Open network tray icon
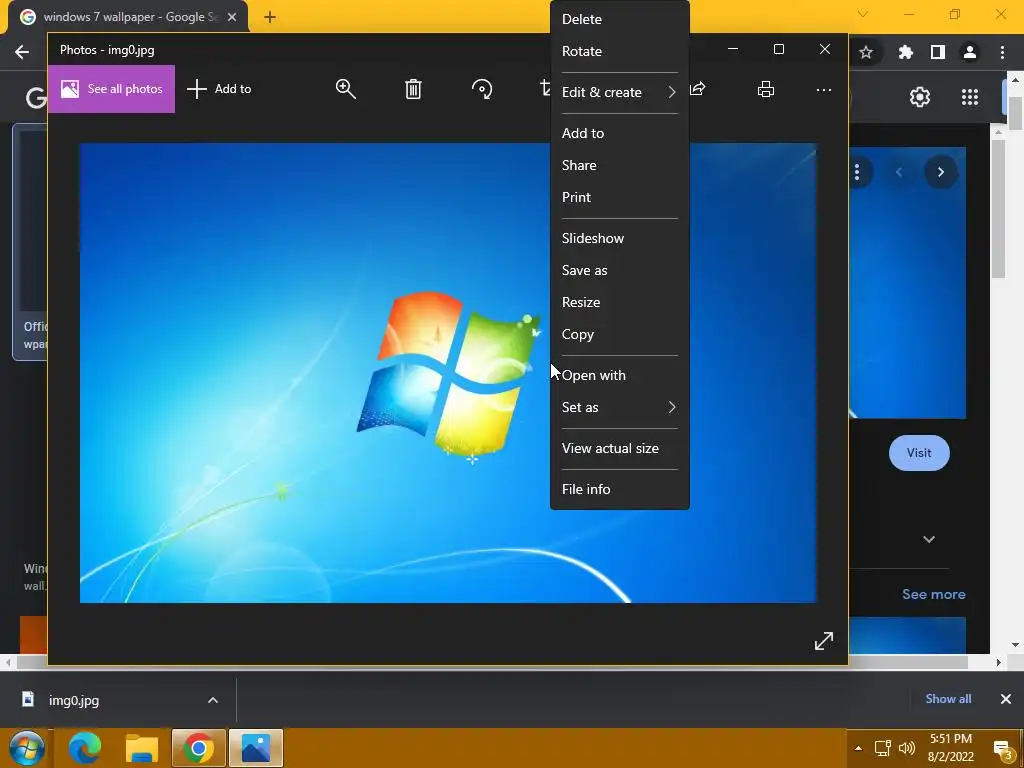Image resolution: width=1024 pixels, height=768 pixels. (x=882, y=748)
